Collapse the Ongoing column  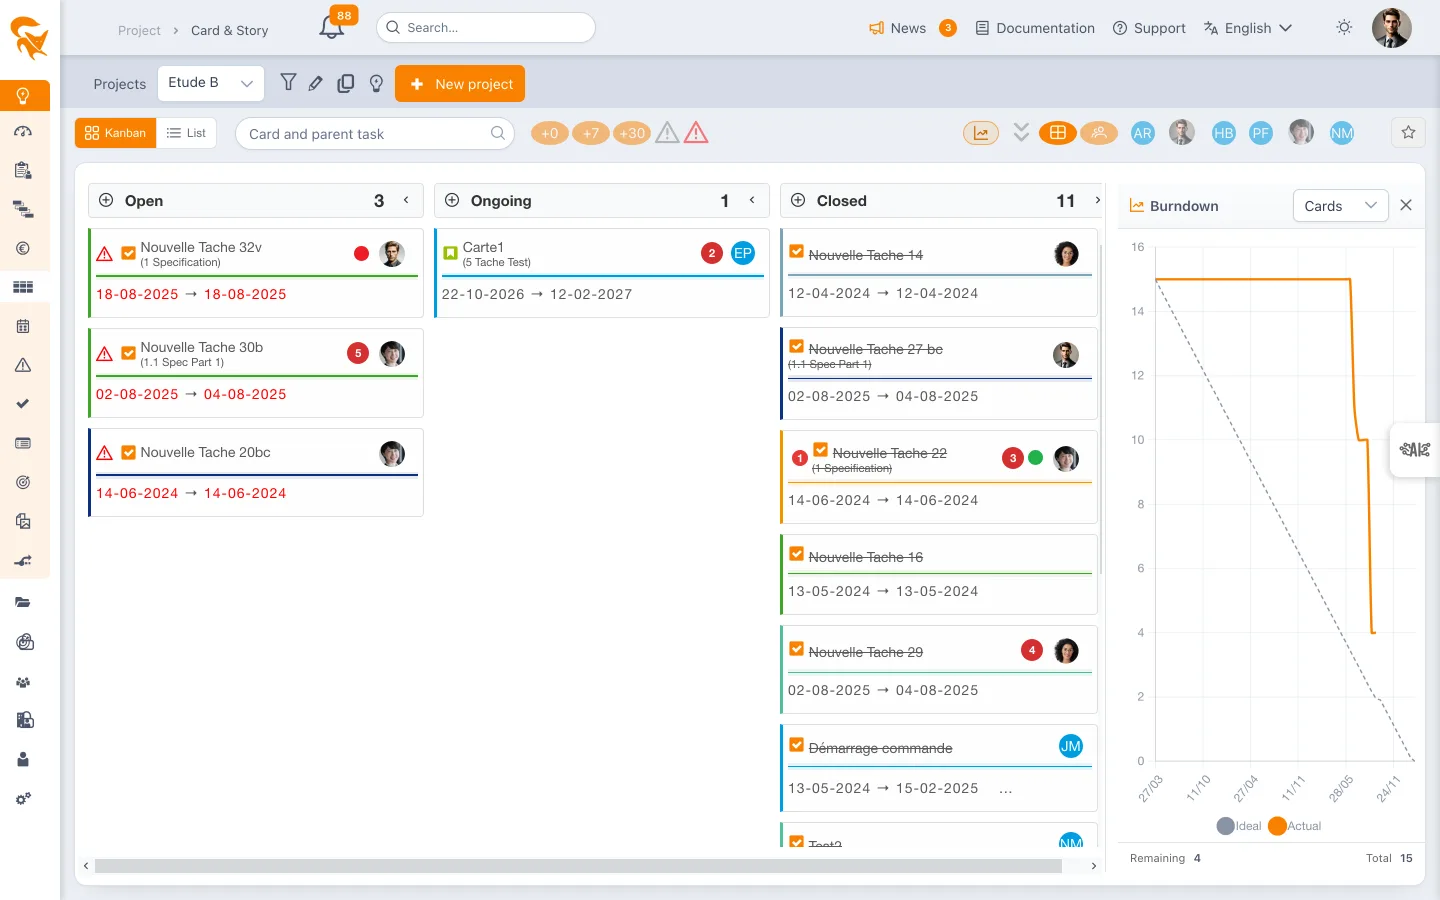pos(752,200)
